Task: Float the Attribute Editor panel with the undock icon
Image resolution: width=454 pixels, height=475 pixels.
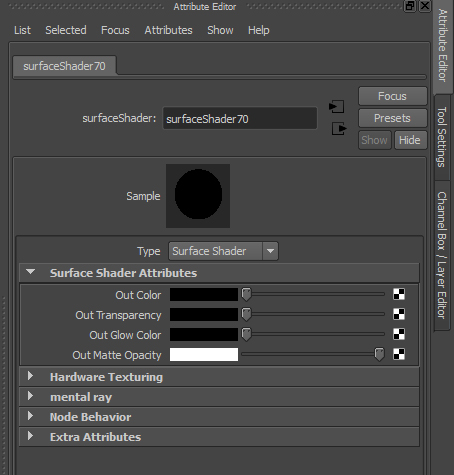Action: (x=410, y=6)
